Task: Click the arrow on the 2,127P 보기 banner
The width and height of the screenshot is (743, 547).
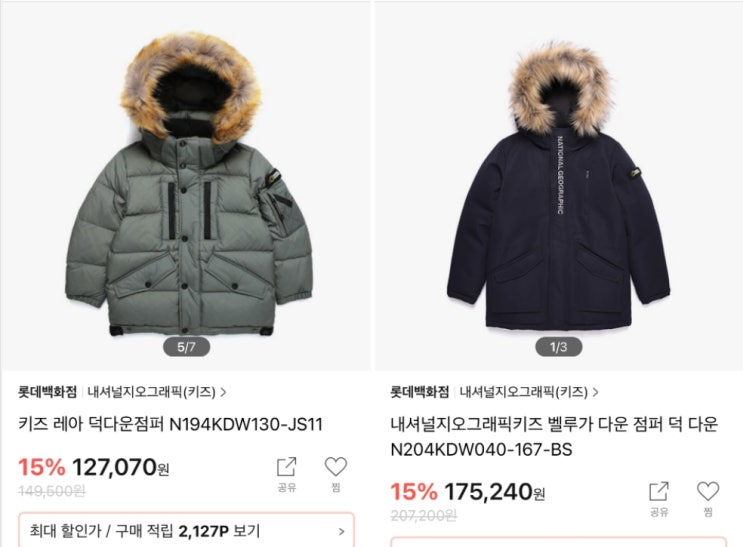Action: point(341,532)
